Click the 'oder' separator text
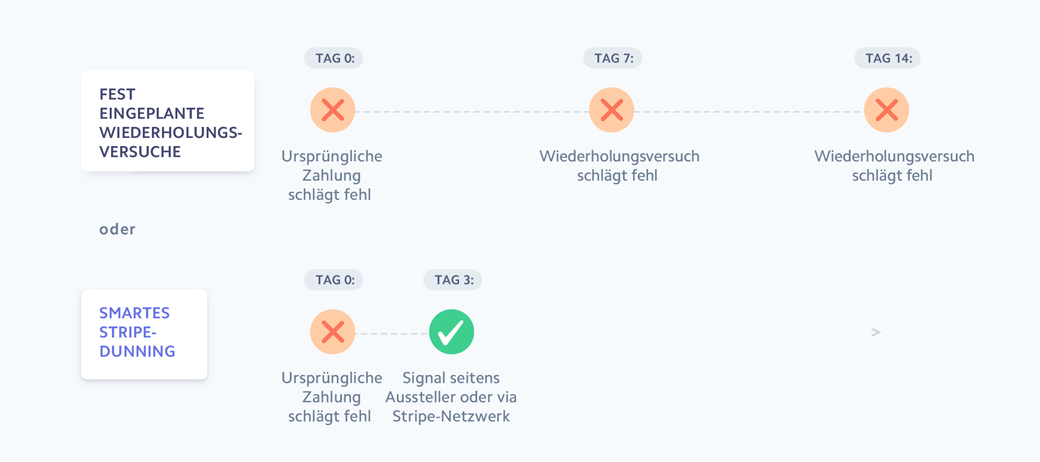 (117, 229)
